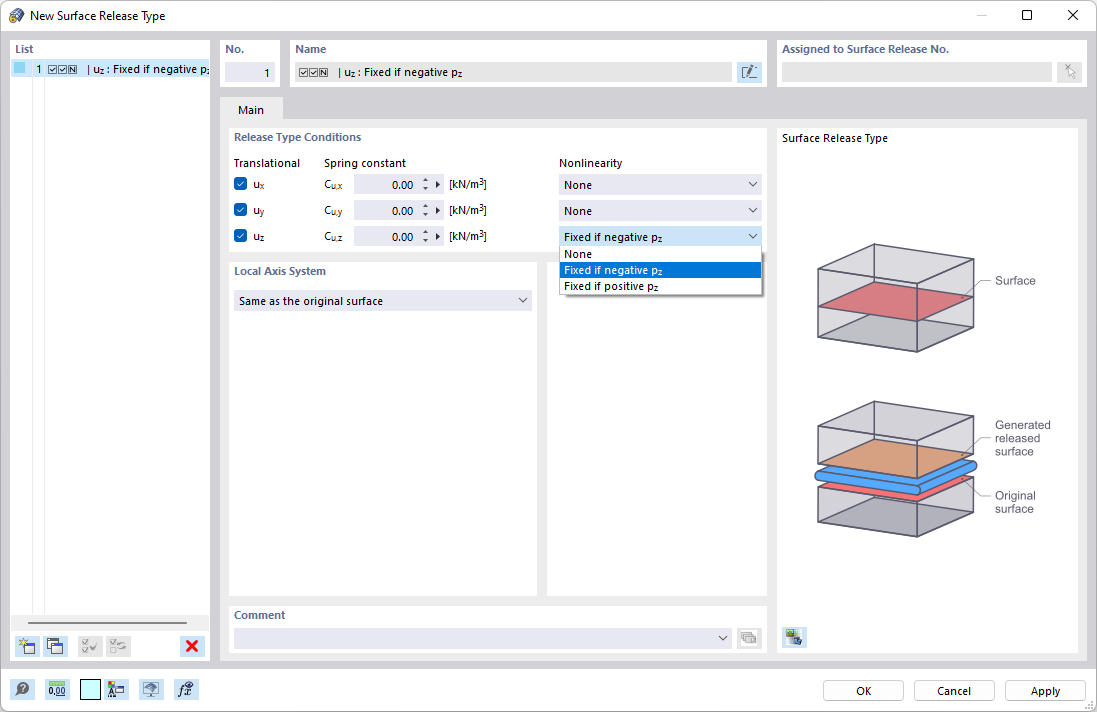
Task: Click the new item icon below List
Action: point(27,646)
